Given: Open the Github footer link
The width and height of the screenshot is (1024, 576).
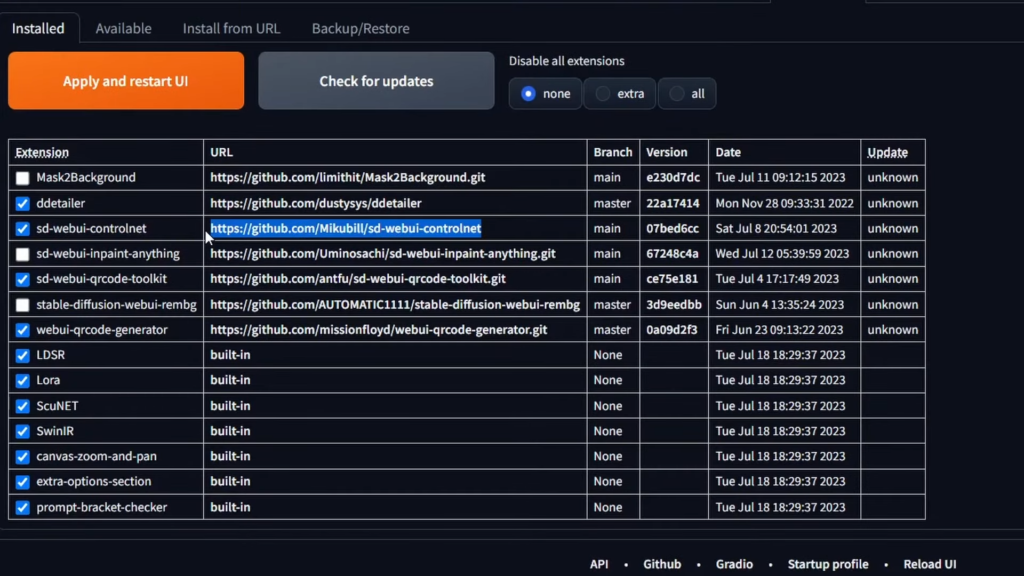Looking at the screenshot, I should click(x=662, y=564).
